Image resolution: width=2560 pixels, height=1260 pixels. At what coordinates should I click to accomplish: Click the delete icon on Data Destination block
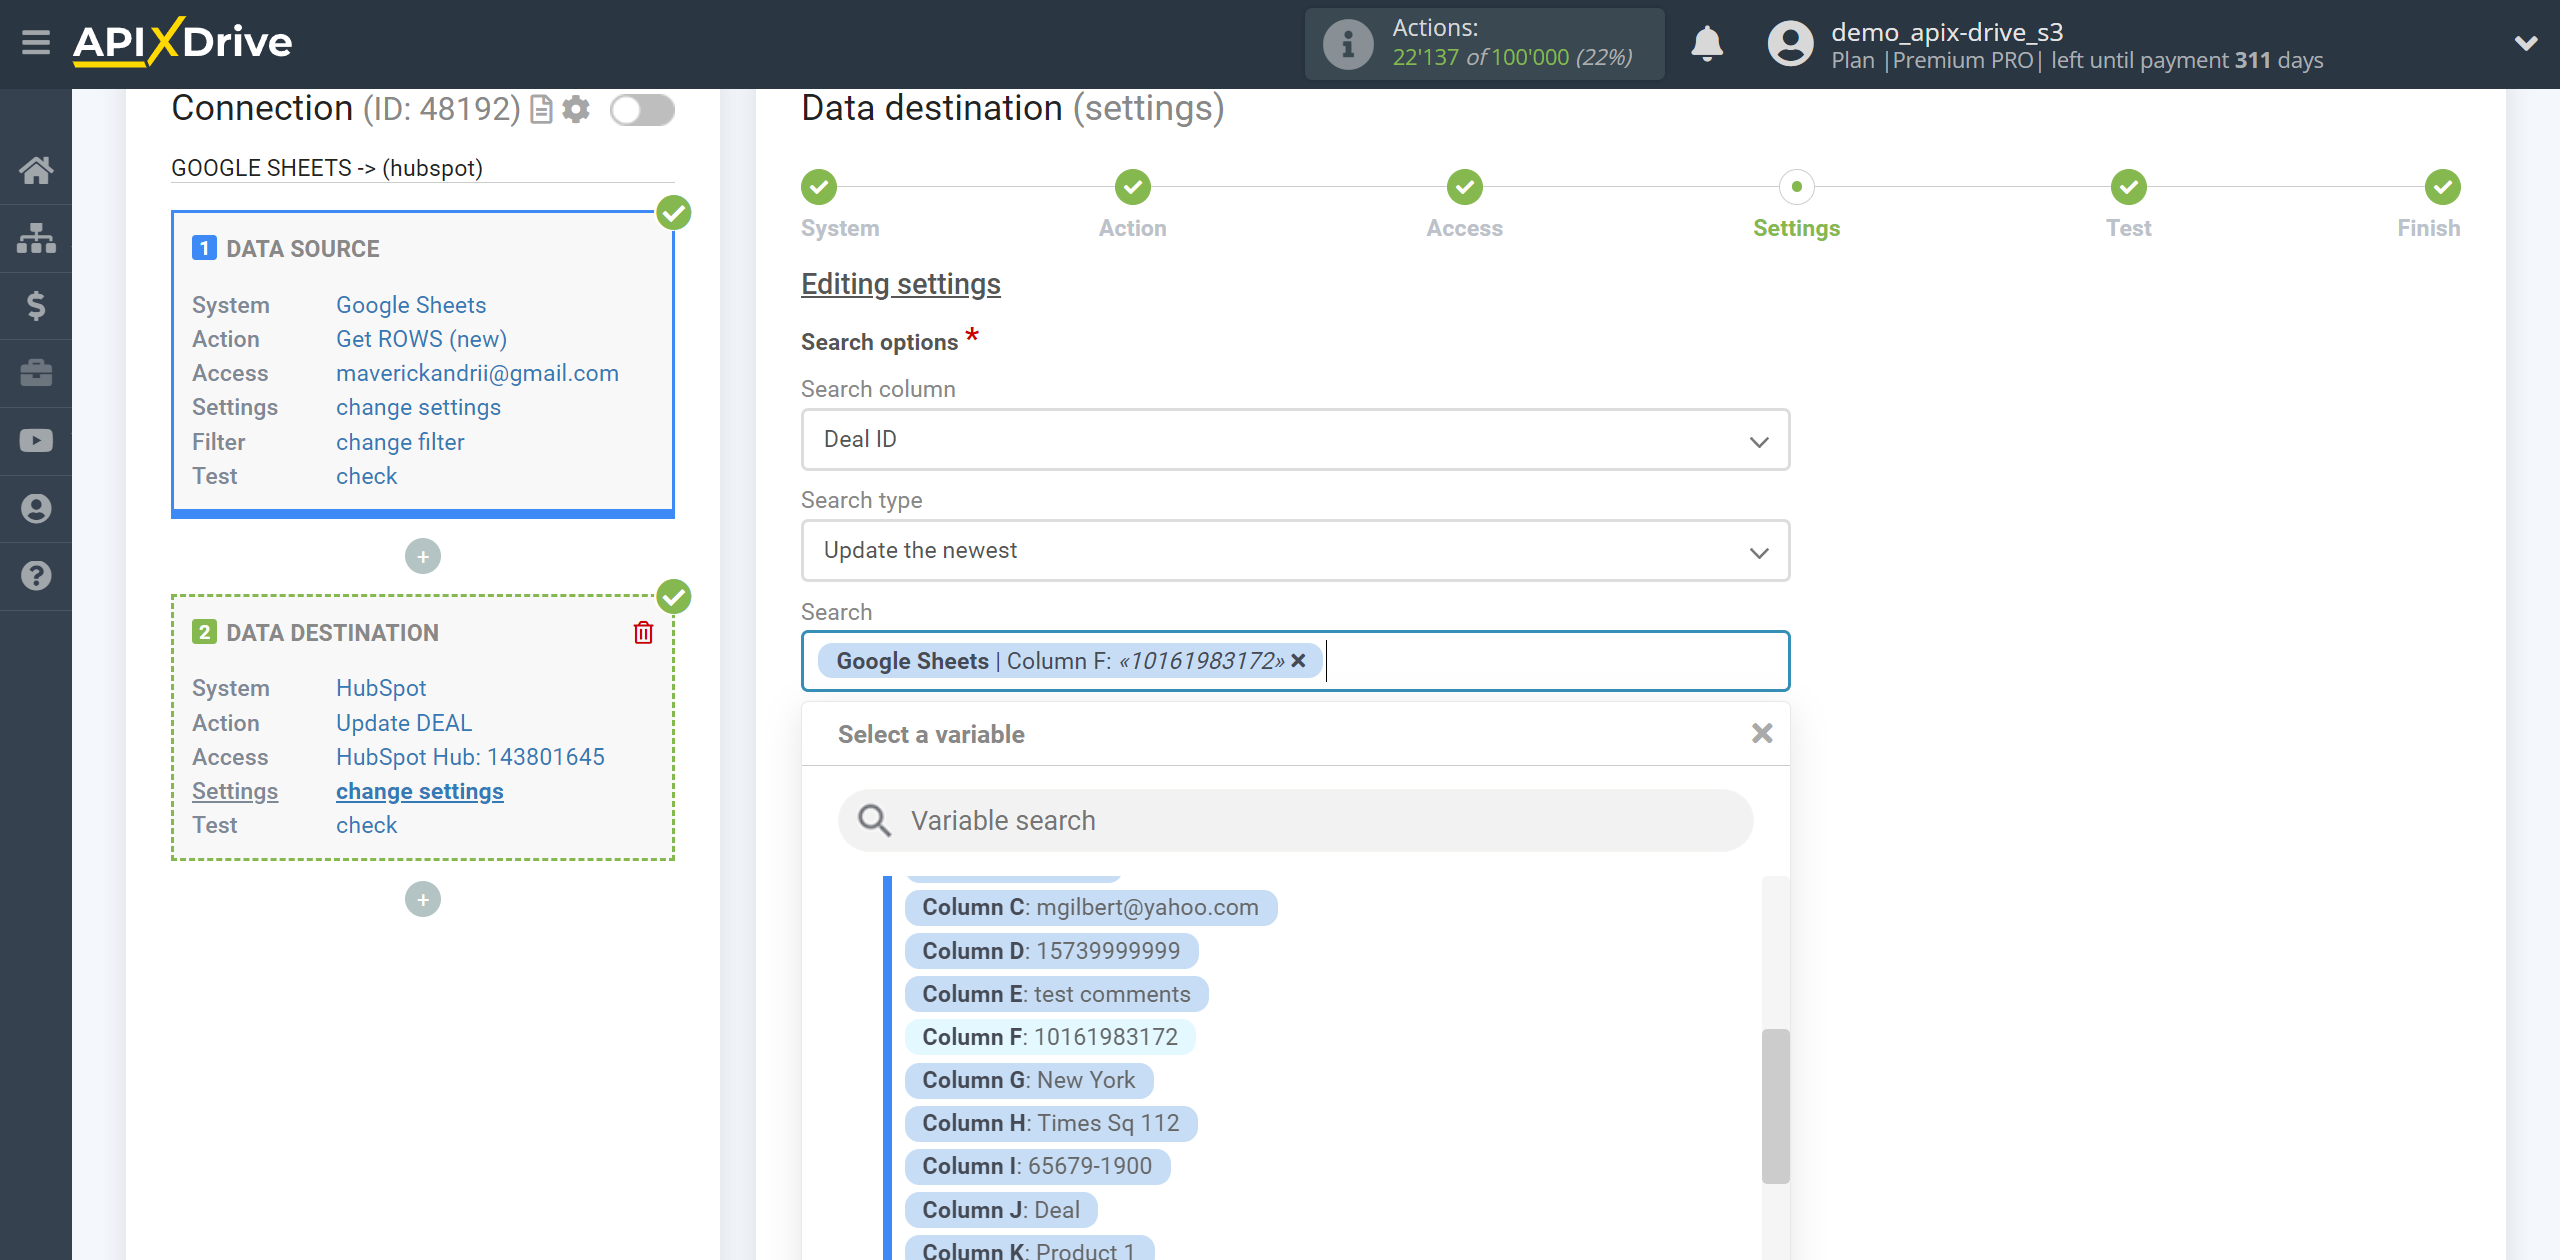[647, 632]
